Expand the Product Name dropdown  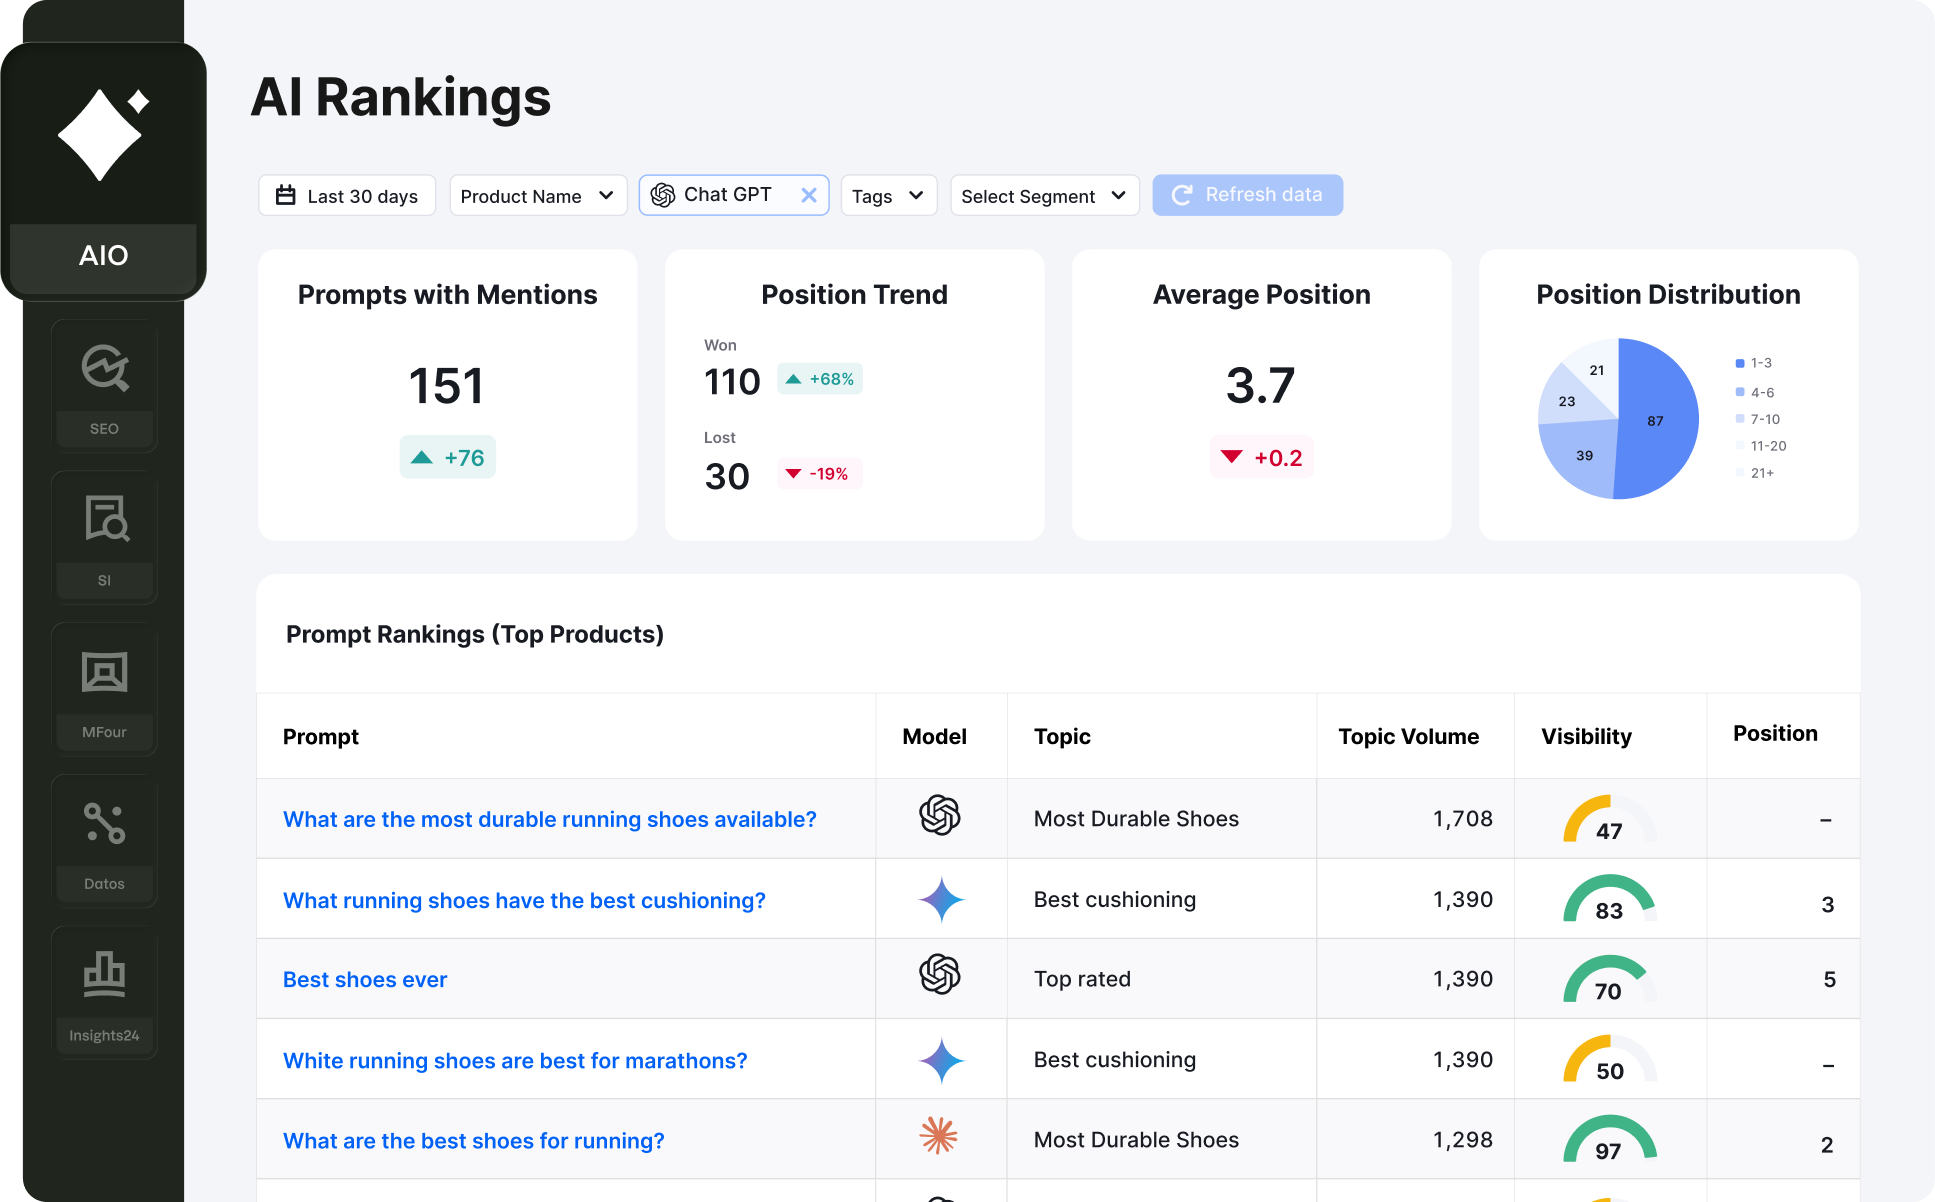tap(537, 196)
